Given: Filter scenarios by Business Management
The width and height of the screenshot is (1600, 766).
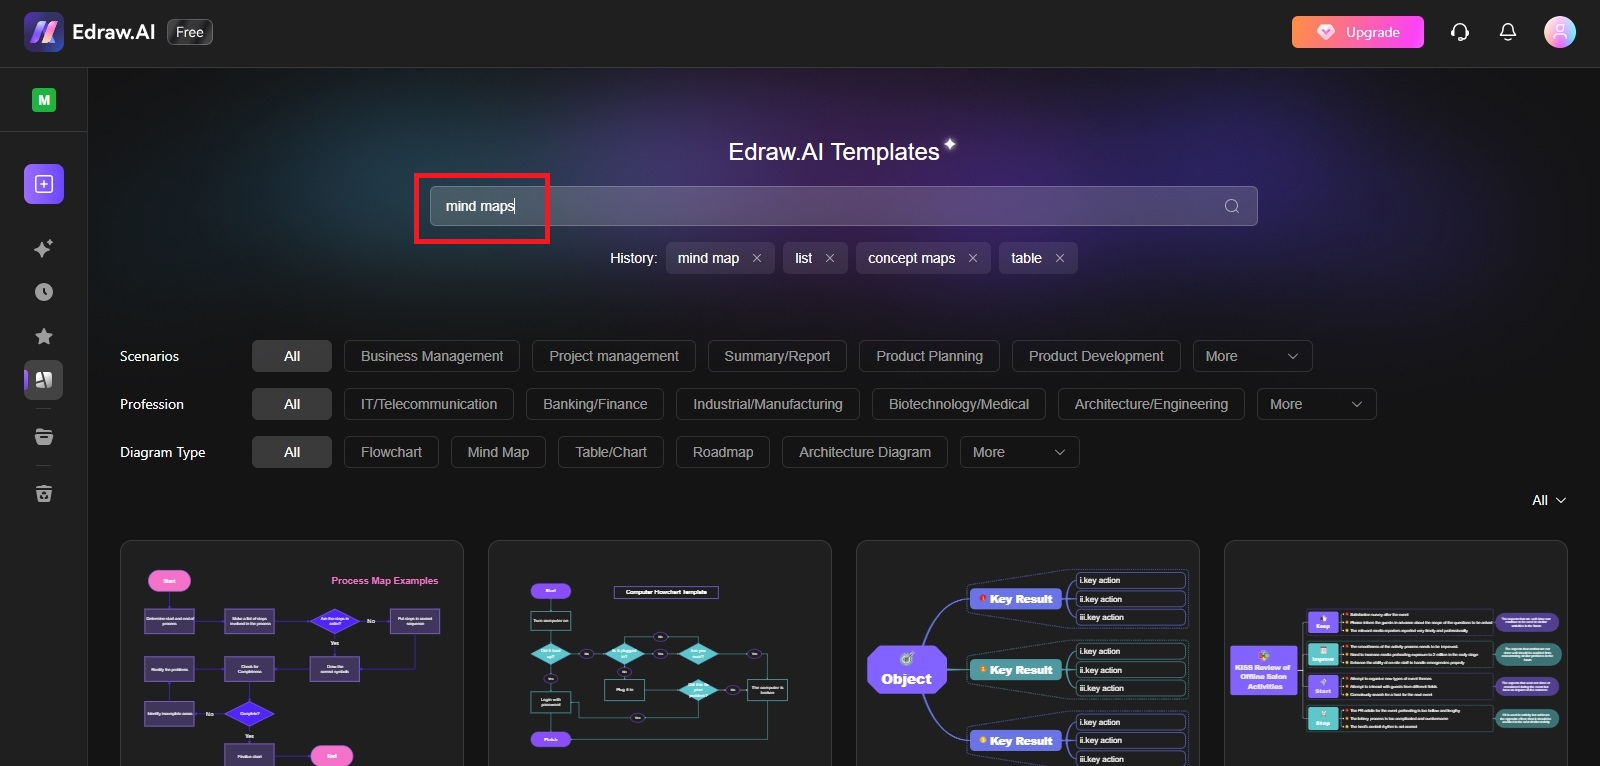Looking at the screenshot, I should tap(432, 356).
